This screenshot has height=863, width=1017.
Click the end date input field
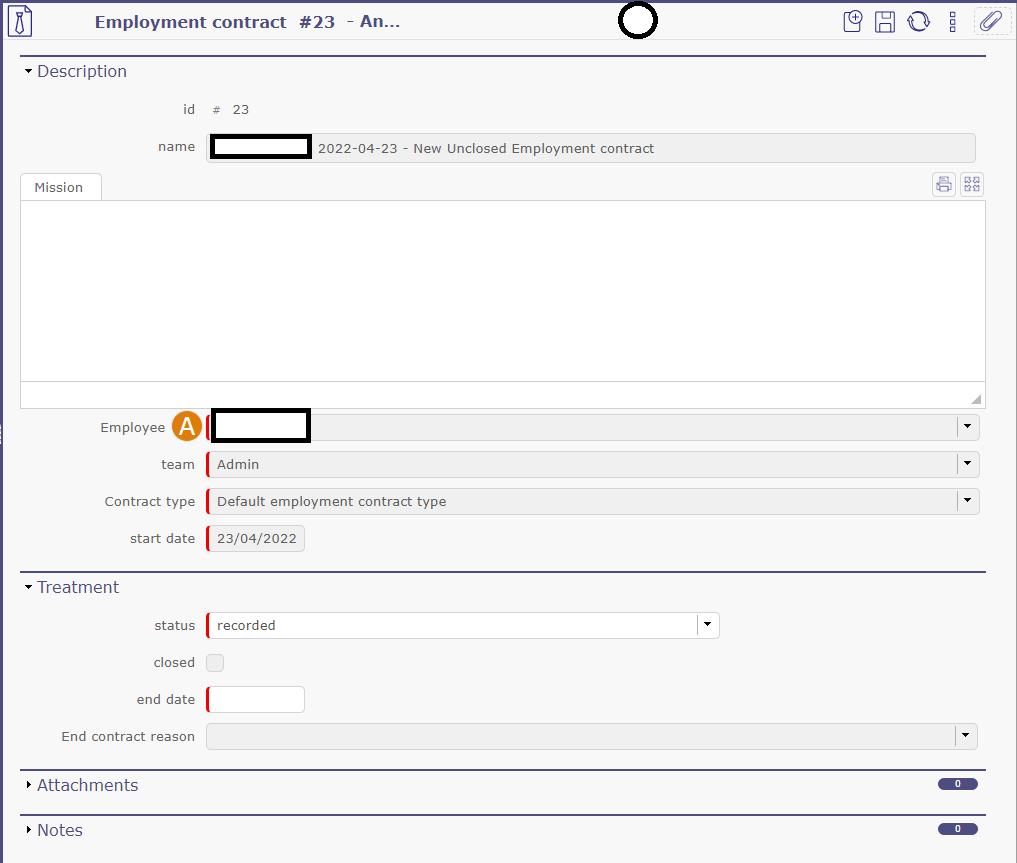click(256, 700)
